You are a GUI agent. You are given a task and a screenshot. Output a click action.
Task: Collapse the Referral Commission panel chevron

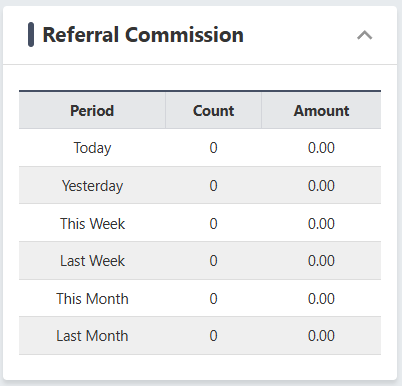click(364, 35)
